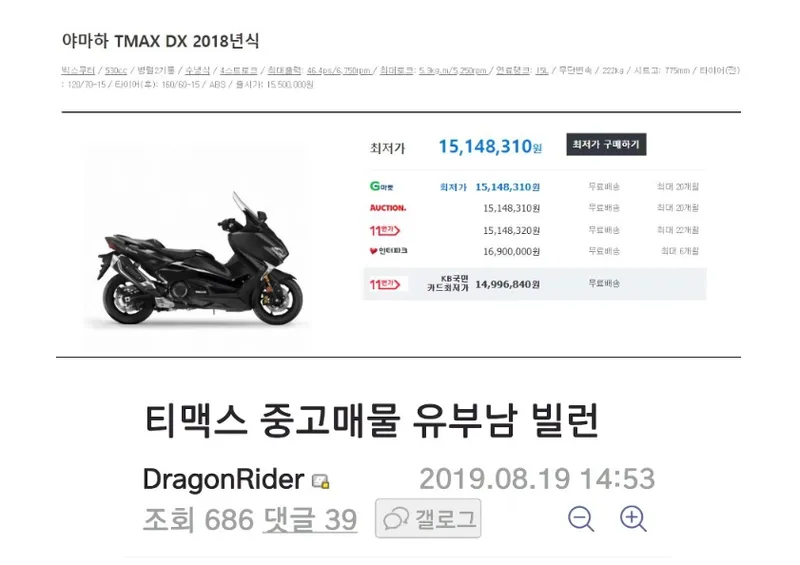
Task: Open the 댓글 39 comments link
Action: coord(310,520)
